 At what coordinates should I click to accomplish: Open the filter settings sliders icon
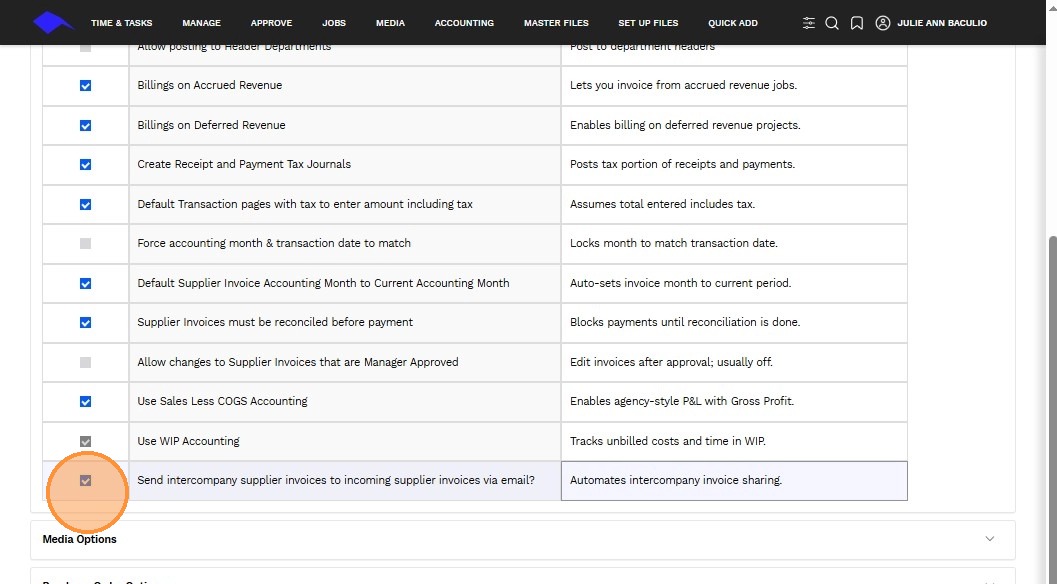pyautogui.click(x=809, y=23)
